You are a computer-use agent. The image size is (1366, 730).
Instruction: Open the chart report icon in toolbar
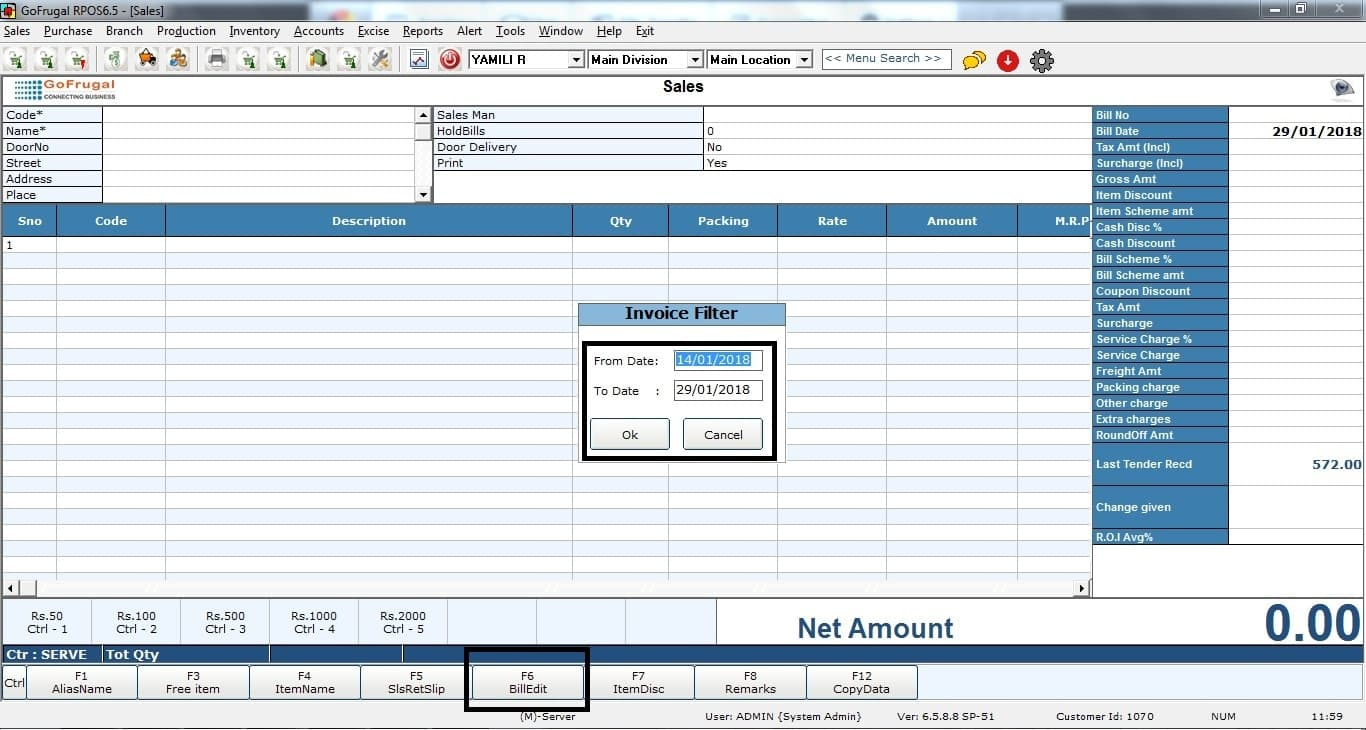(419, 60)
